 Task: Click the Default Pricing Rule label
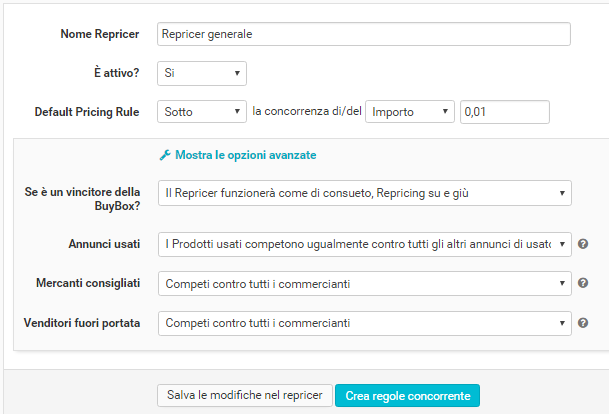[x=87, y=112]
